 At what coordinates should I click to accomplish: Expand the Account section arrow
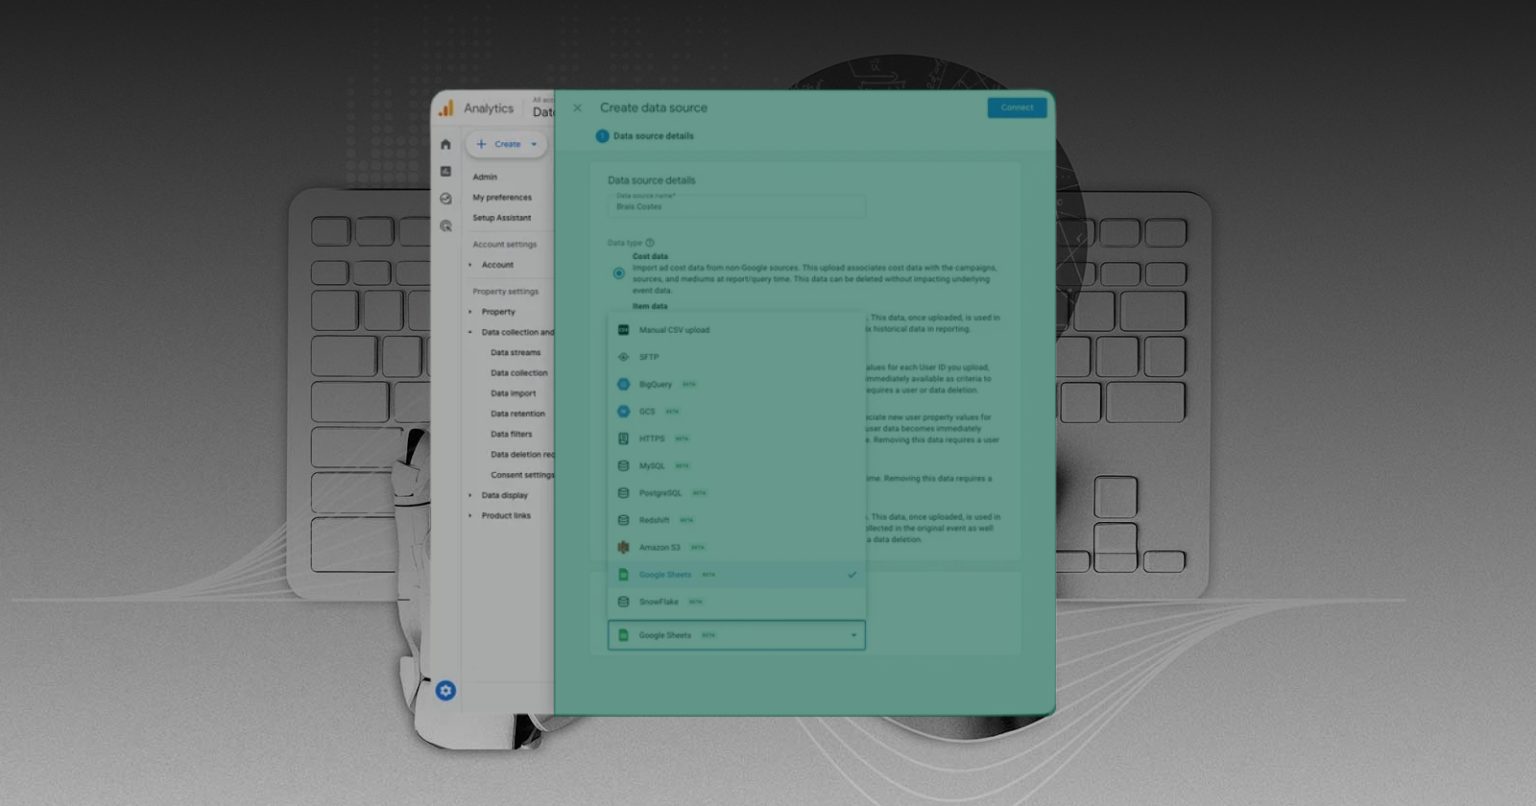[x=471, y=265]
